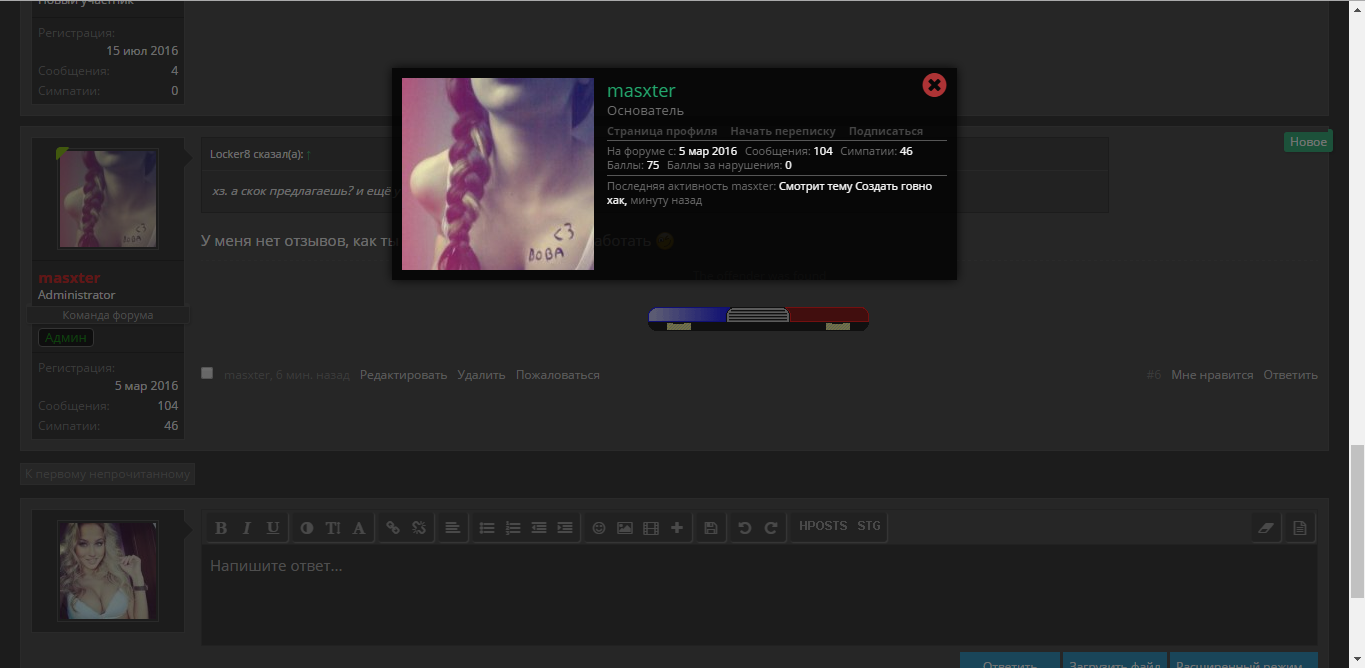Click 'Команда форума' banner under masxter
Viewport: 1365px width, 668px height.
[108, 315]
